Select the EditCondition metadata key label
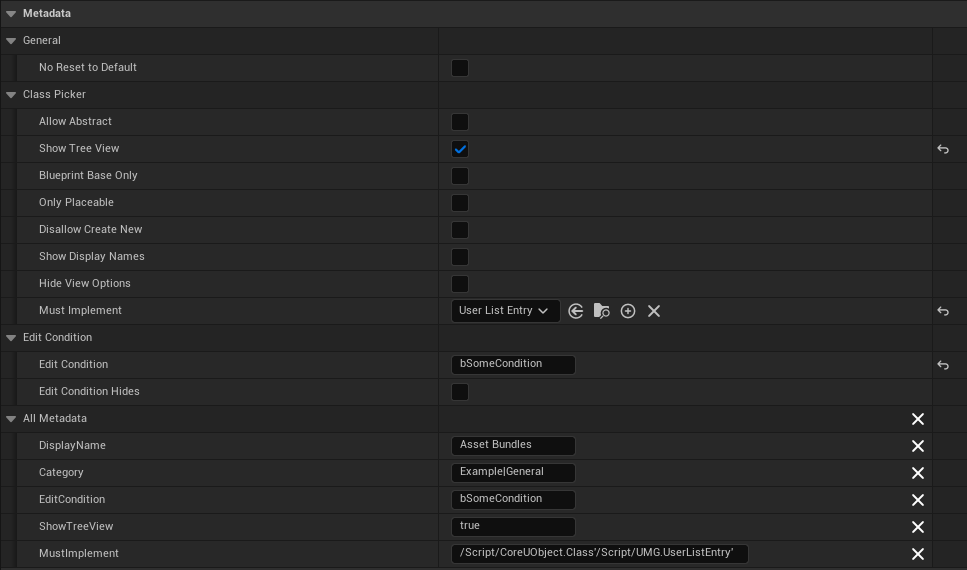The width and height of the screenshot is (967, 570). 72,499
